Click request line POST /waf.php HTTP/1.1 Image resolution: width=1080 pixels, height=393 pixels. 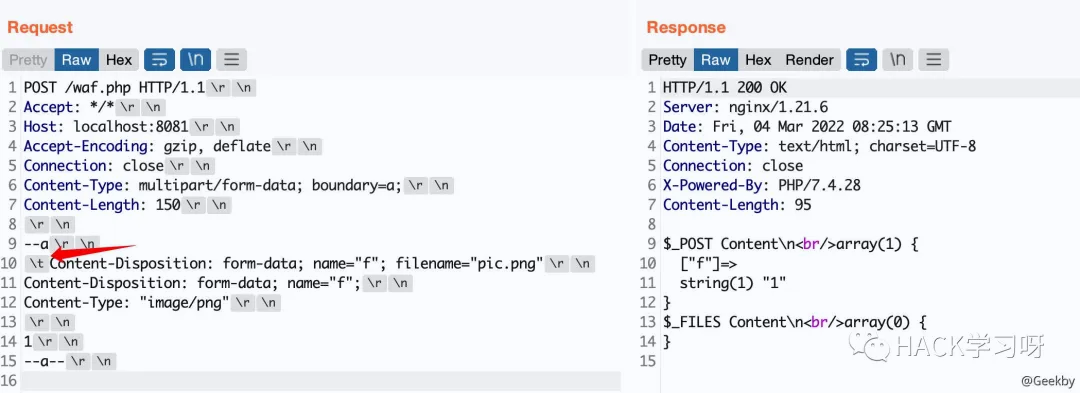point(114,88)
